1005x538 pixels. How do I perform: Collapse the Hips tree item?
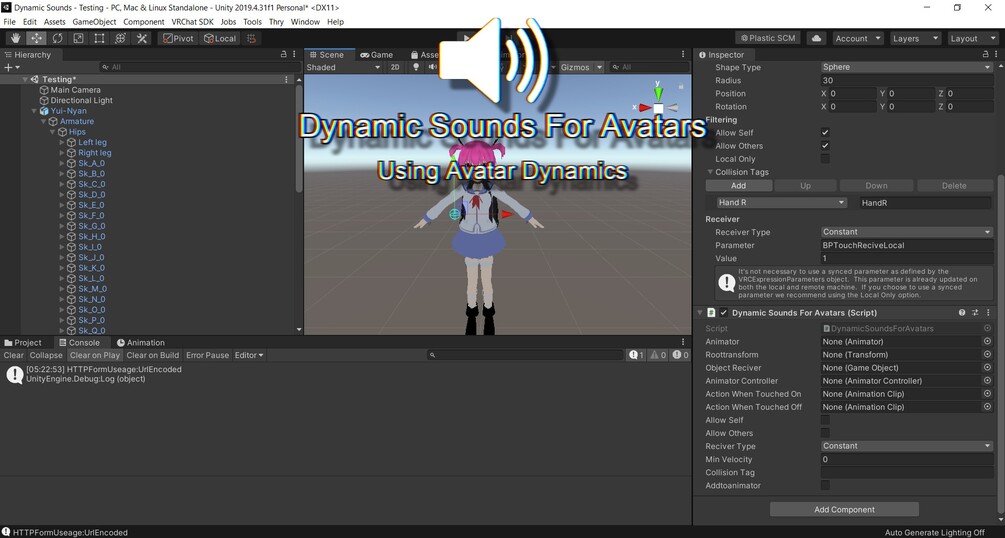(x=53, y=132)
